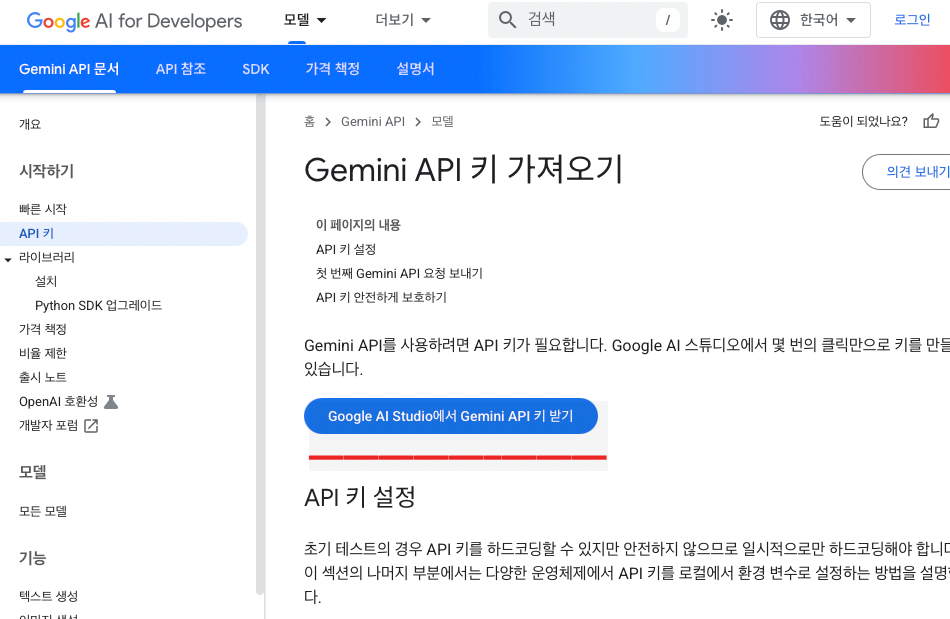The width and height of the screenshot is (950, 619).
Task: Open 가격 책정 in the sidebar
Action: click(42, 329)
